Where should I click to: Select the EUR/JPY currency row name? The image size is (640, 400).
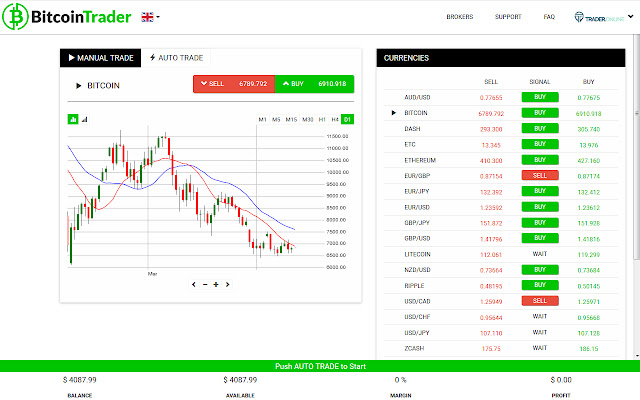click(417, 191)
